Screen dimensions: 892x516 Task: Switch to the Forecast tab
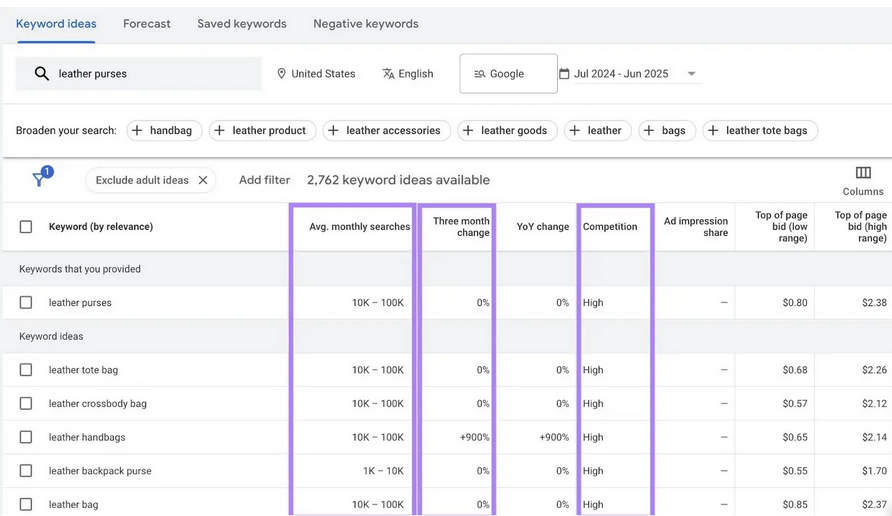(147, 24)
